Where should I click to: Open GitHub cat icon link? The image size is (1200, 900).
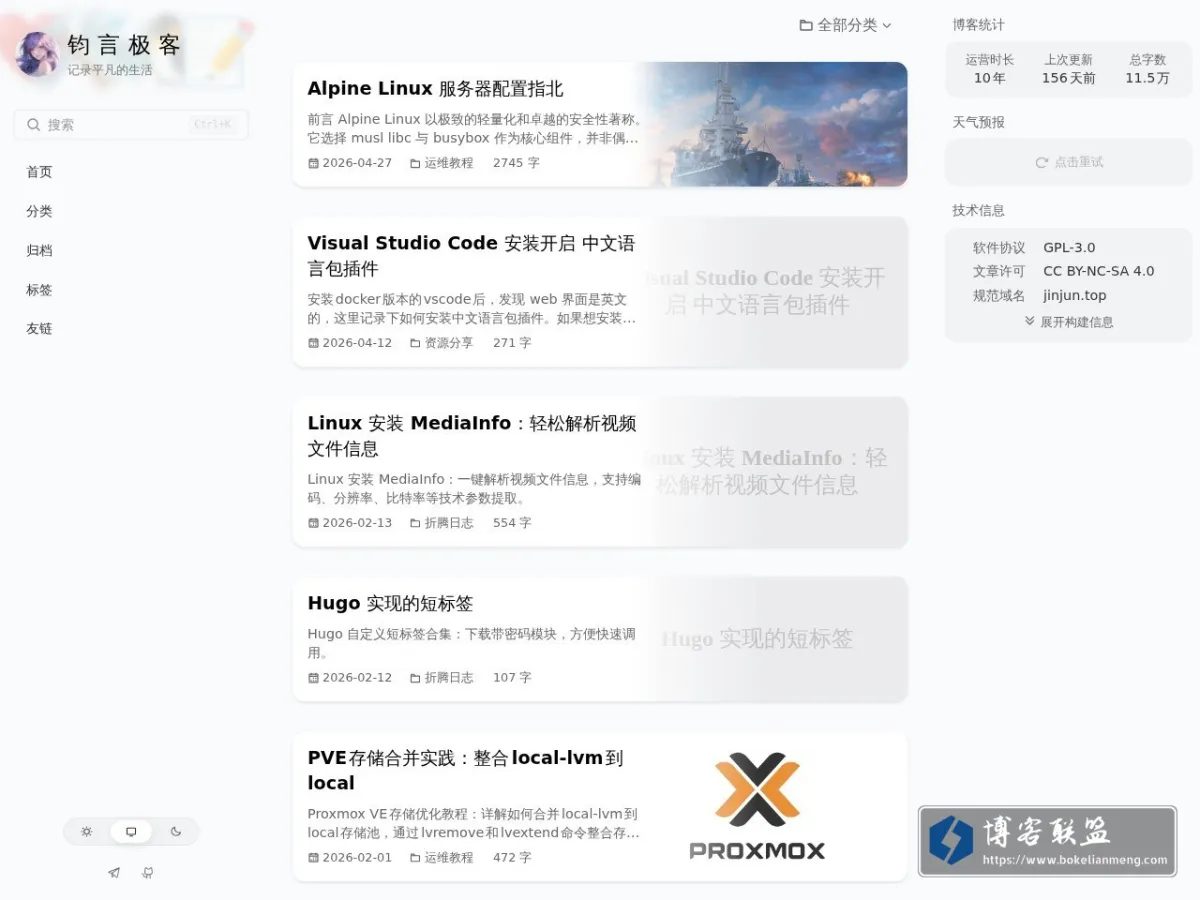pyautogui.click(x=148, y=873)
